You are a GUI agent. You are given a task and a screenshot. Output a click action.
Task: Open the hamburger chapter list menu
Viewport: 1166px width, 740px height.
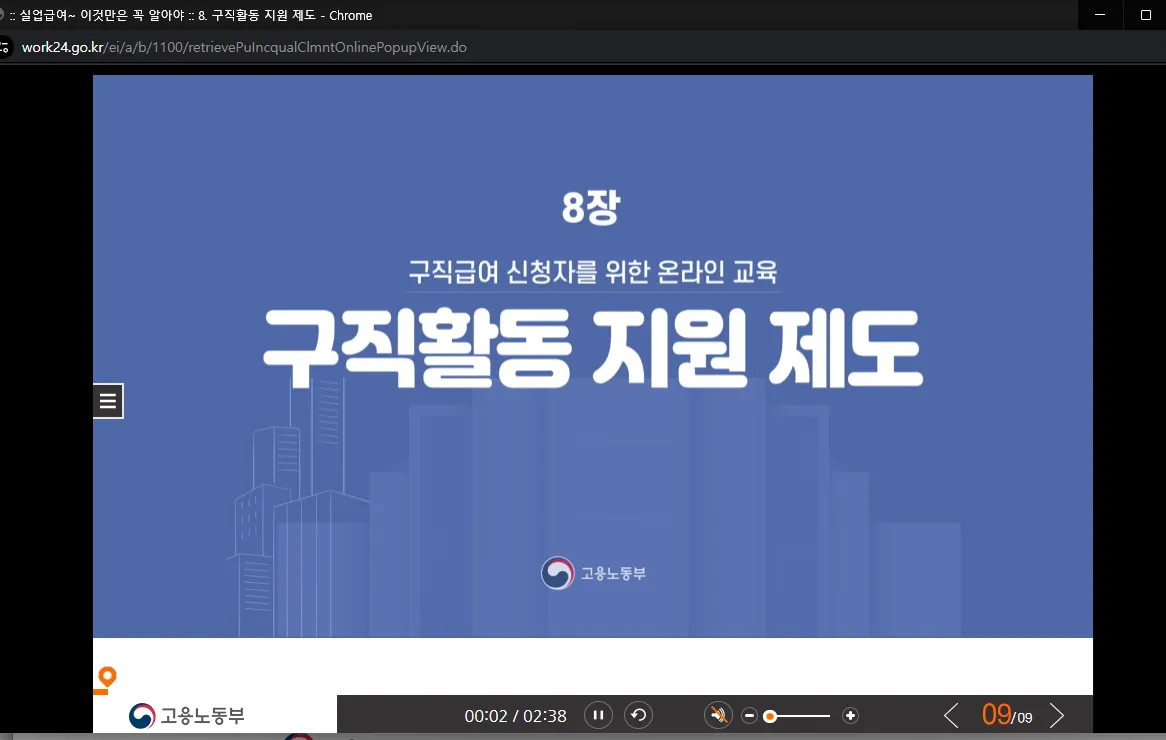point(108,401)
